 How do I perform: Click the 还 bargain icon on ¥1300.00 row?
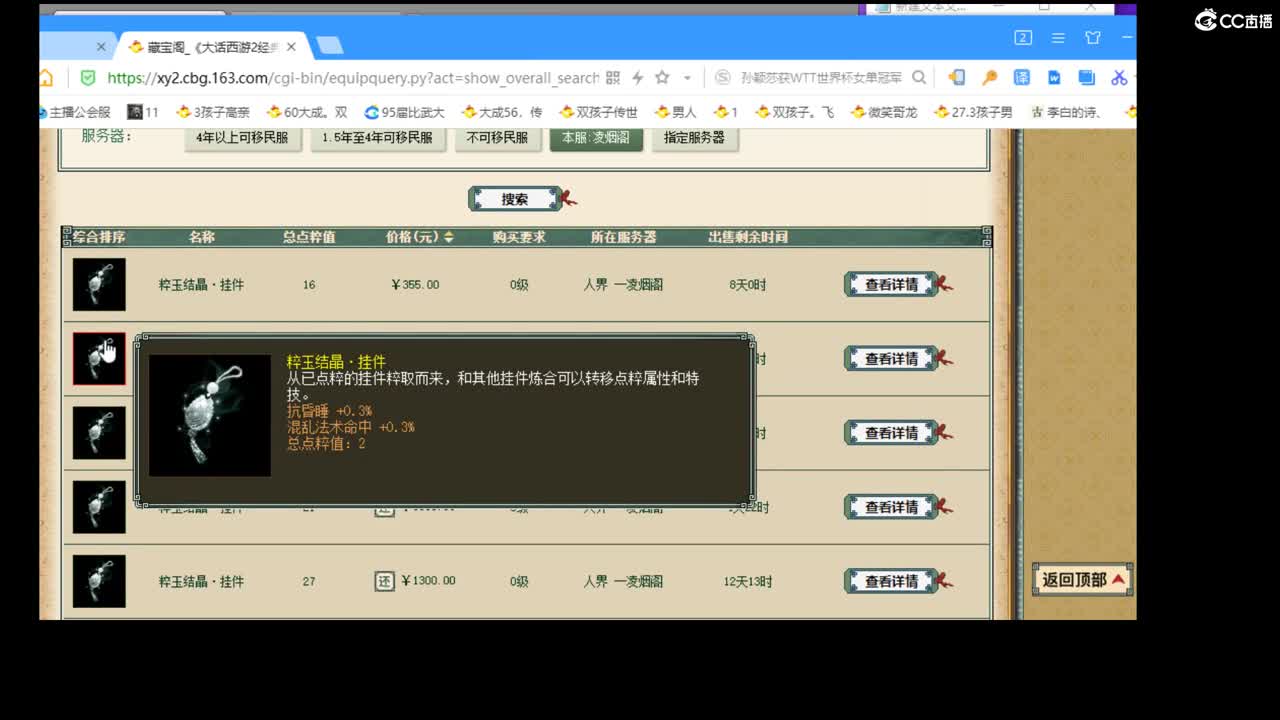pyautogui.click(x=385, y=581)
